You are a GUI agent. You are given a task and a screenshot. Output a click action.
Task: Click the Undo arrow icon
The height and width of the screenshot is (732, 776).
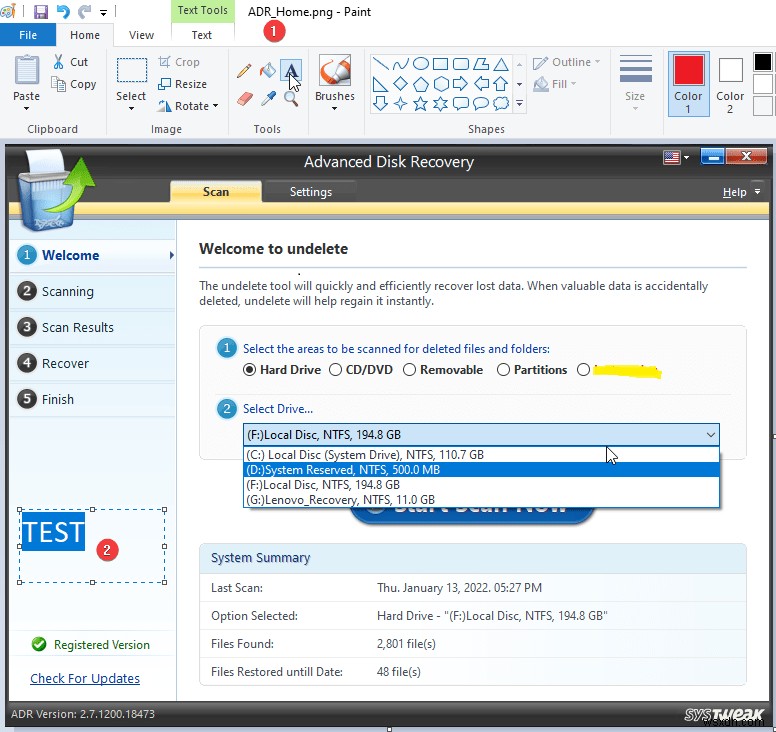coord(63,11)
